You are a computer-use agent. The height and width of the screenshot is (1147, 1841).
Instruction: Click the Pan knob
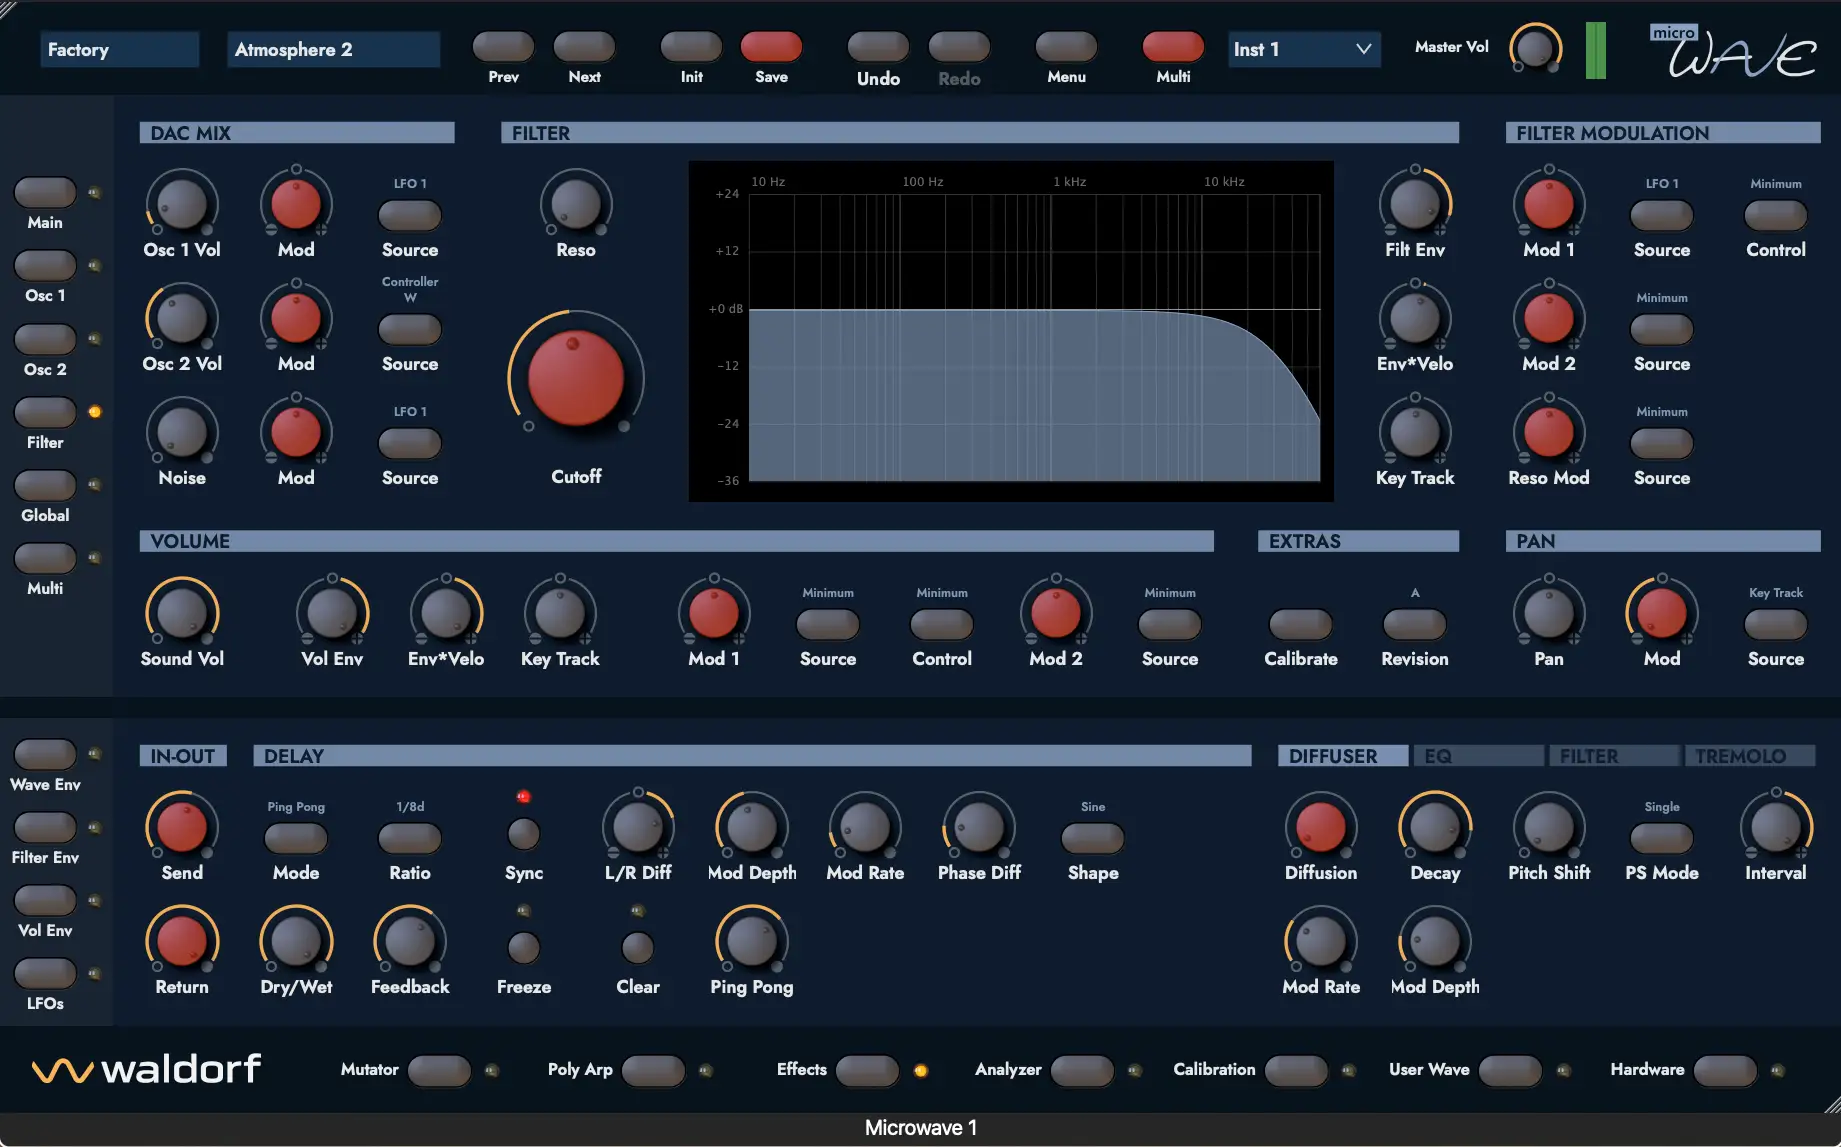point(1549,613)
